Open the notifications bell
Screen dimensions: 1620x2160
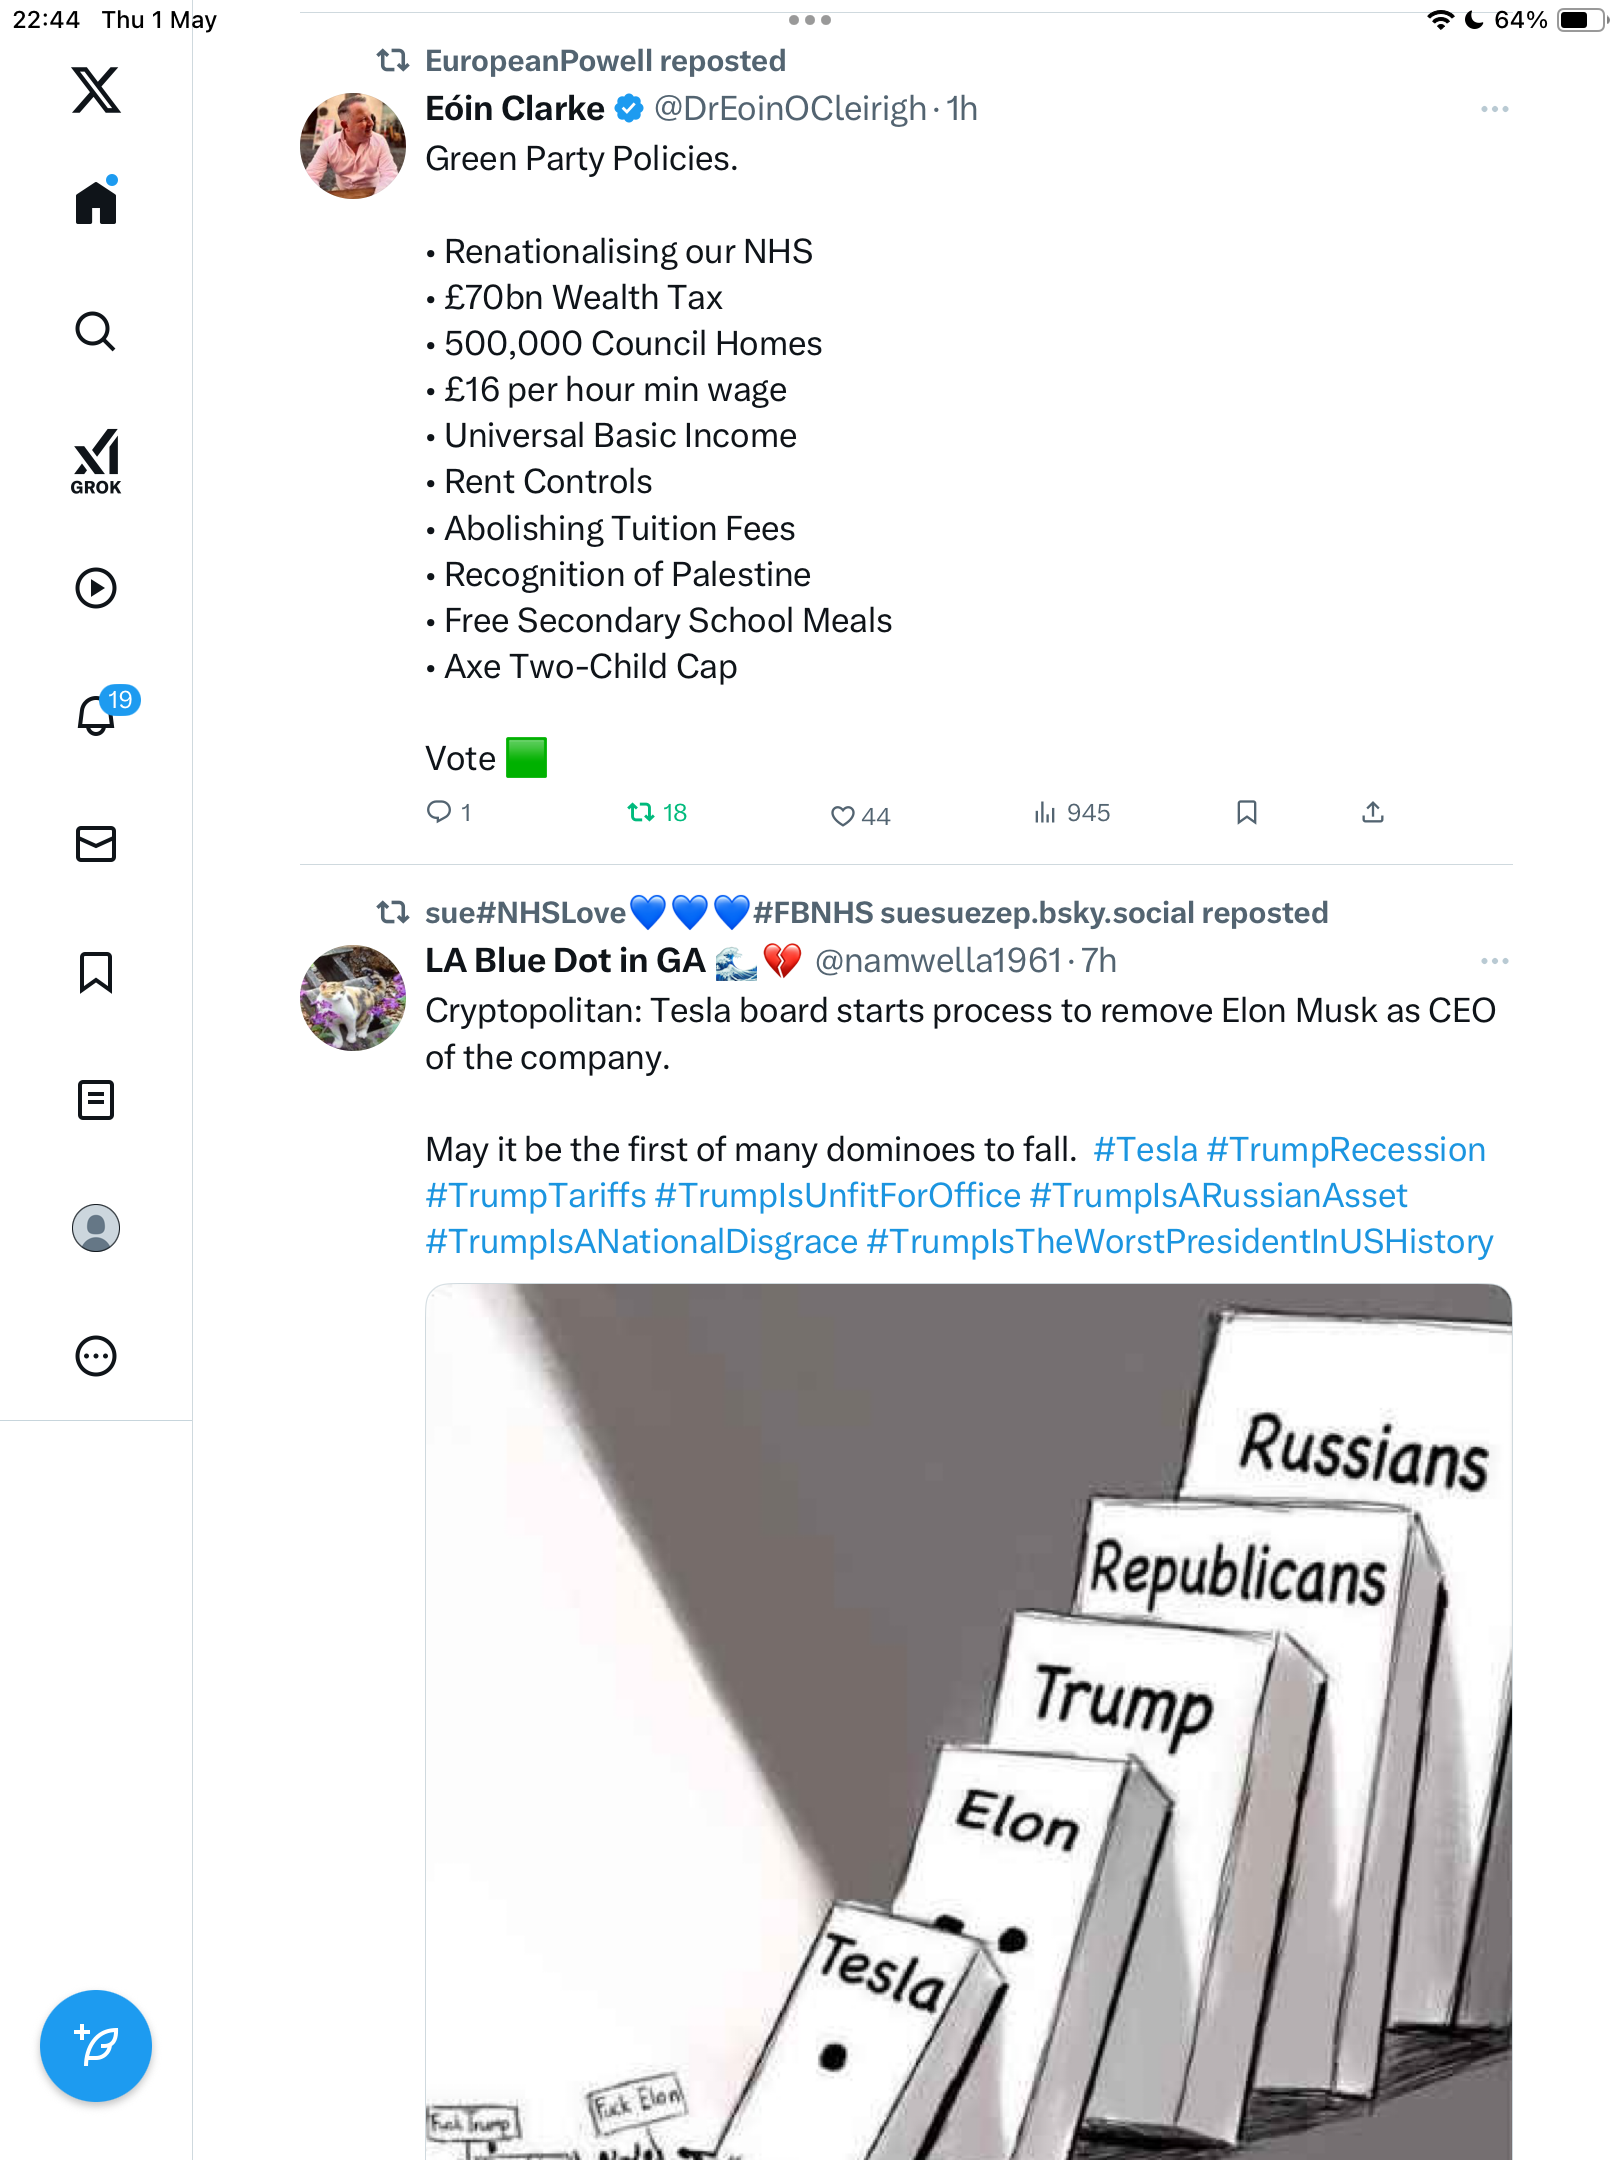click(97, 715)
